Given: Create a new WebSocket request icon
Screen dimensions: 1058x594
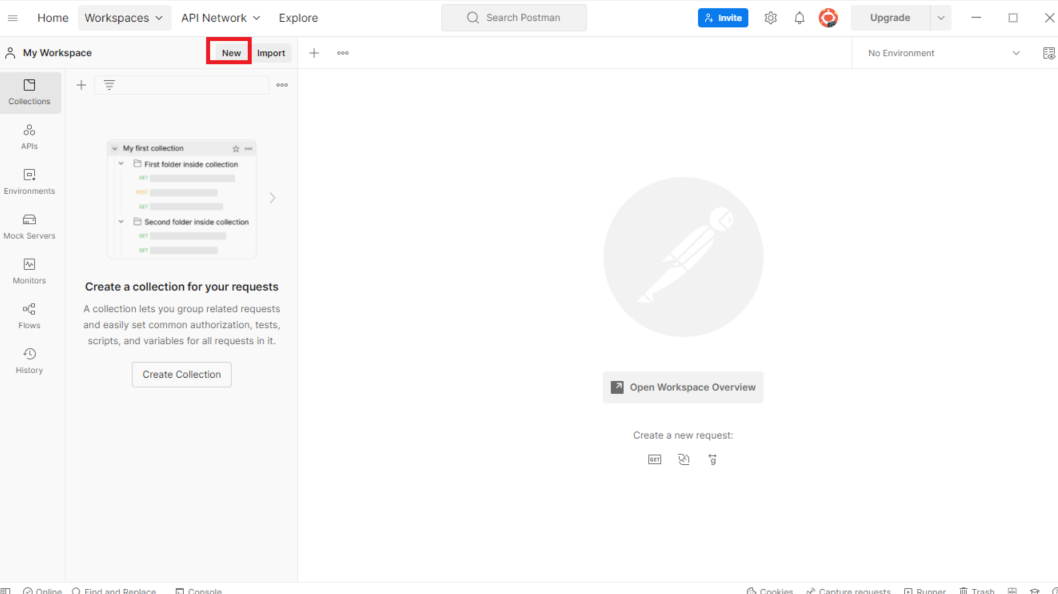Looking at the screenshot, I should click(684, 460).
